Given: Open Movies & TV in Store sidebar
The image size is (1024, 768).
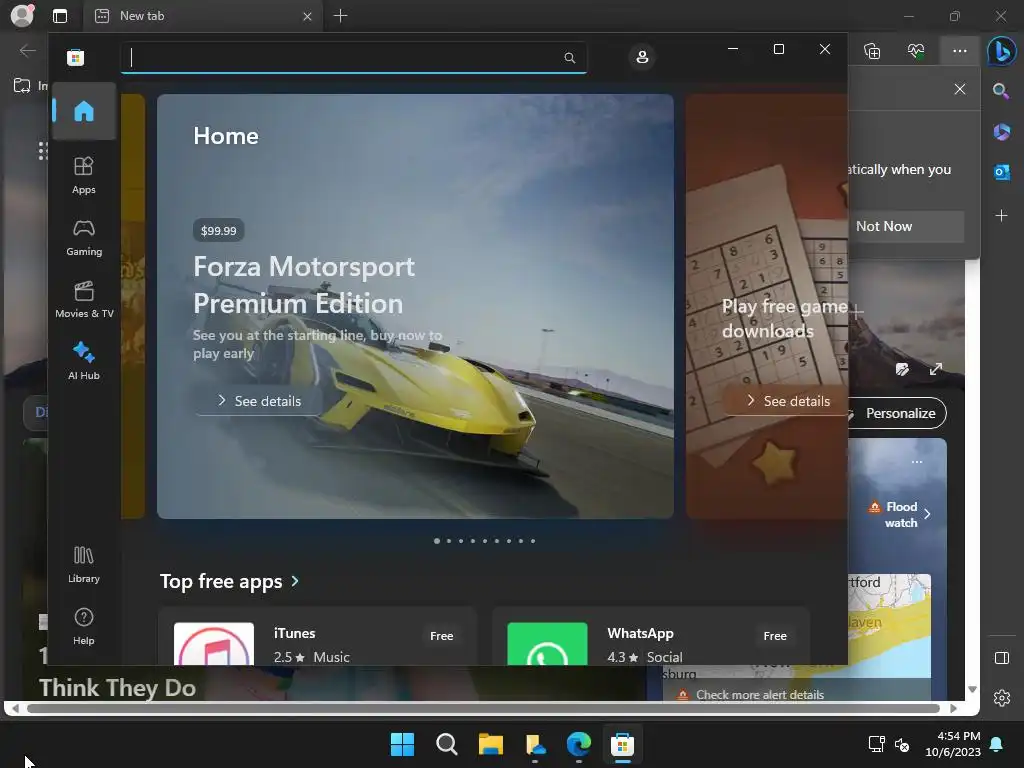Looking at the screenshot, I should pos(84,300).
